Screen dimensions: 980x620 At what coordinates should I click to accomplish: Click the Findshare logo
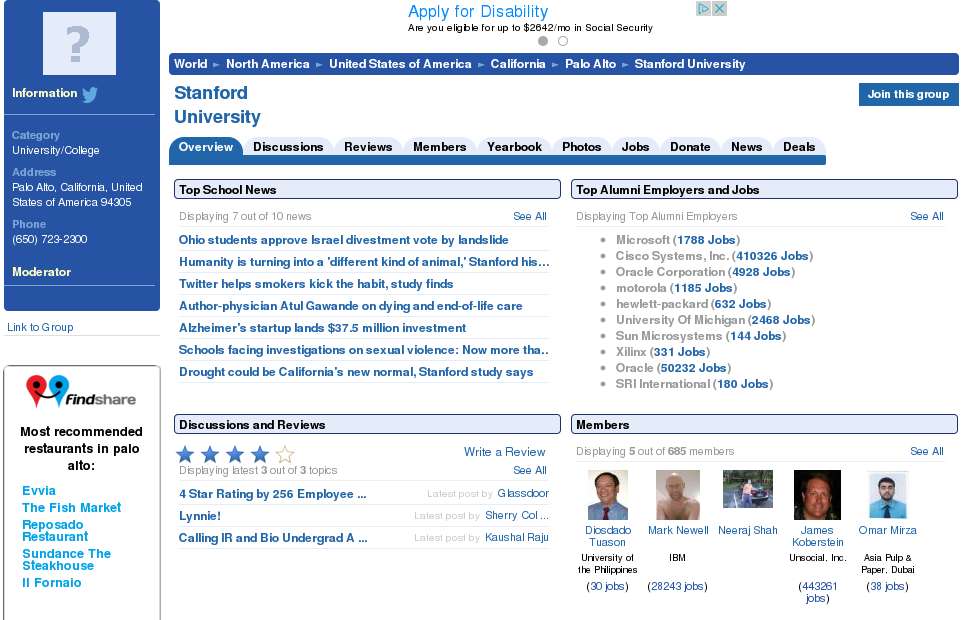(x=81, y=391)
